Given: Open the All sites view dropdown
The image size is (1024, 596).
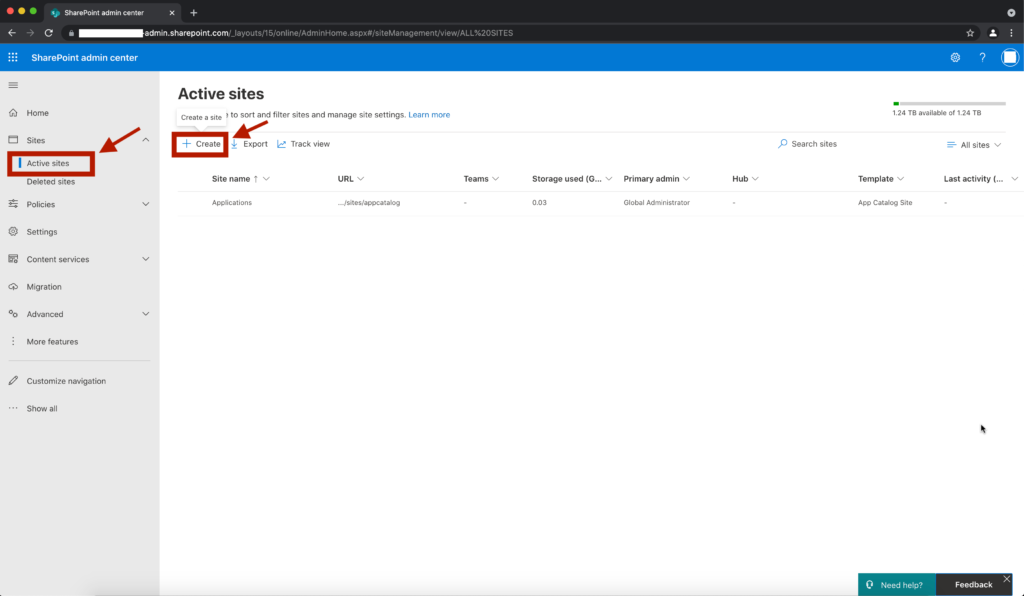Looking at the screenshot, I should [974, 145].
